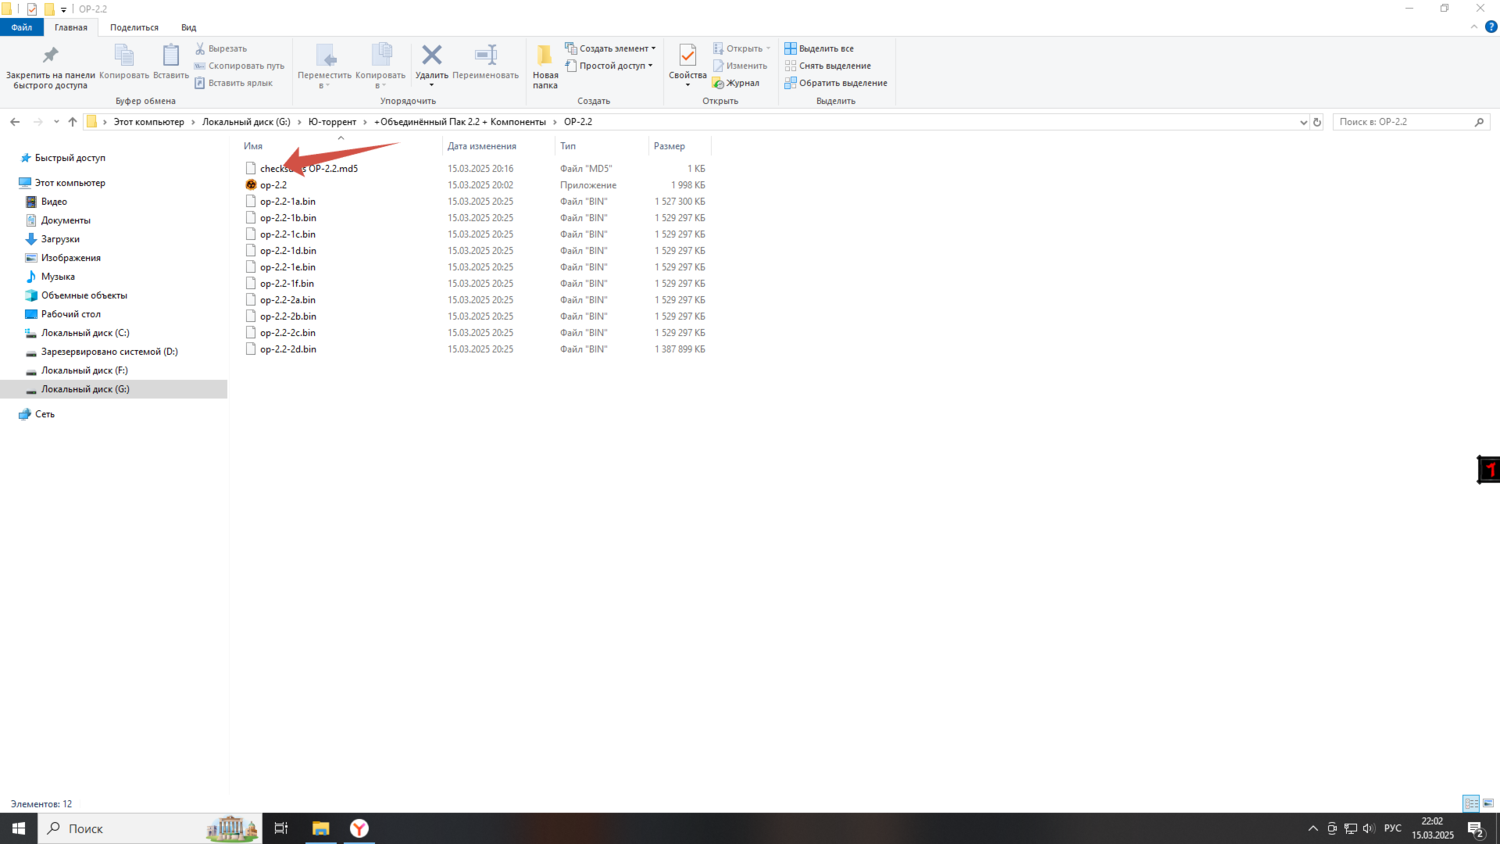1500x844 pixels.
Task: Click the search magnifier icon
Action: pyautogui.click(x=1479, y=122)
